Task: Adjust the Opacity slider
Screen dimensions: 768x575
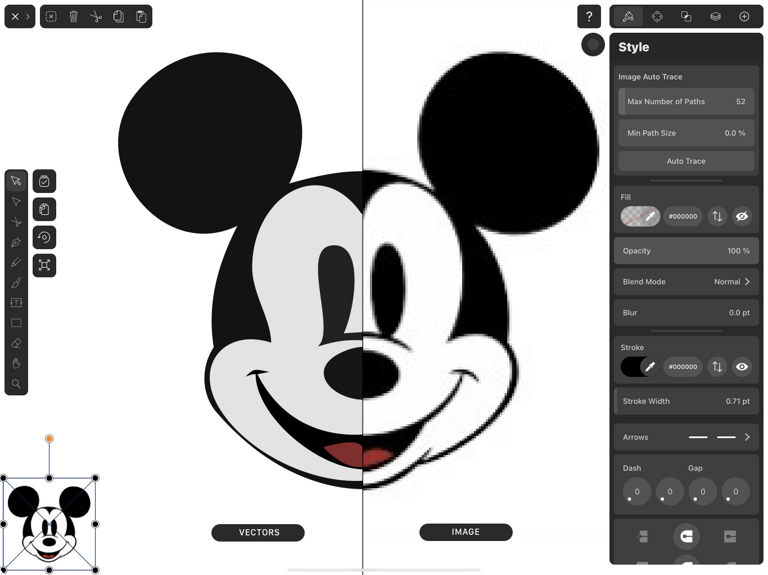Action: (x=686, y=251)
